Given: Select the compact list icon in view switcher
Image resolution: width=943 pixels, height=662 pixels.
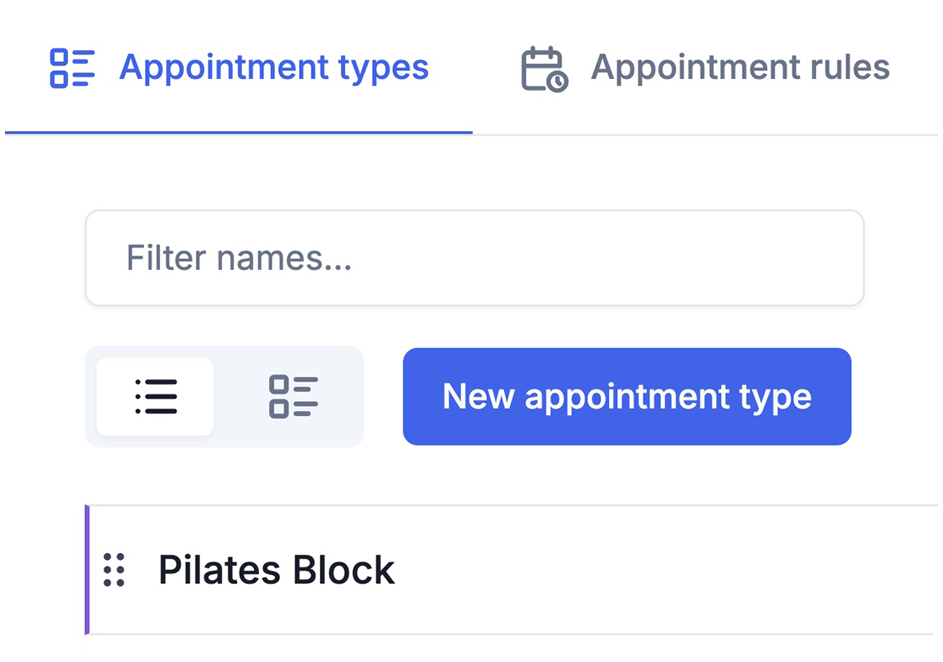Looking at the screenshot, I should tap(155, 396).
